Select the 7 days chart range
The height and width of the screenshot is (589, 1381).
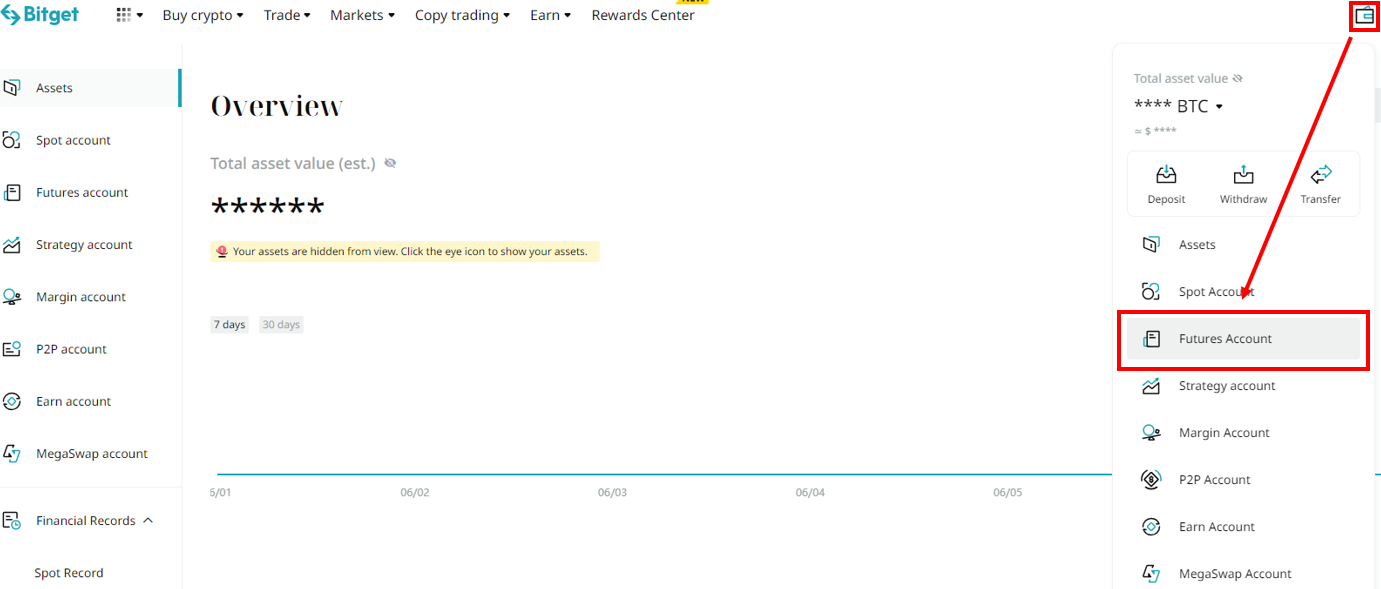click(x=229, y=325)
